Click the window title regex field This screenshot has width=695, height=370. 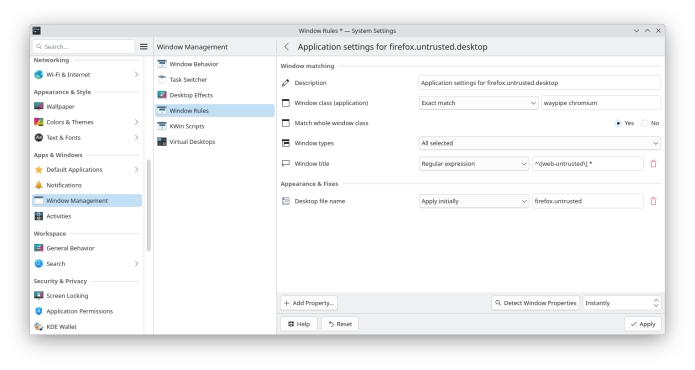pyautogui.click(x=588, y=164)
